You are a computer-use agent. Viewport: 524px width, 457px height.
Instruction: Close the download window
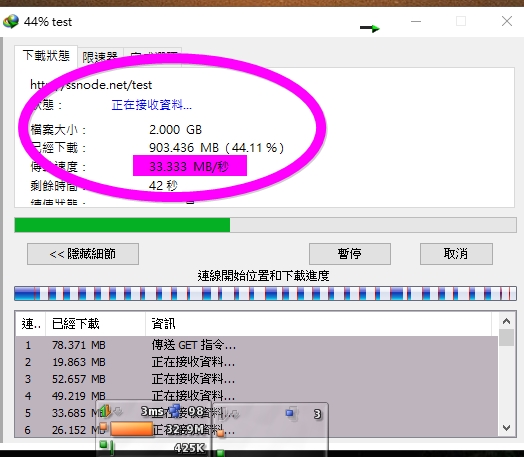point(507,21)
